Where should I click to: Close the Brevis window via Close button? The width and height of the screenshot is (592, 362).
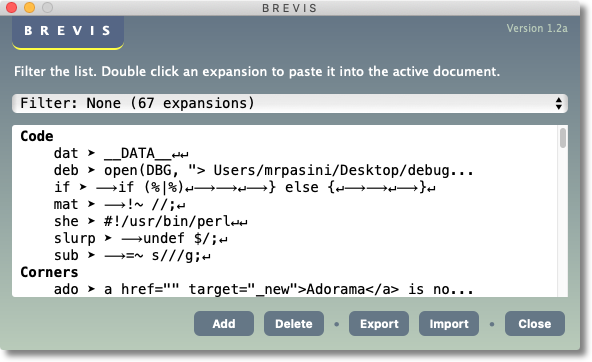[535, 323]
